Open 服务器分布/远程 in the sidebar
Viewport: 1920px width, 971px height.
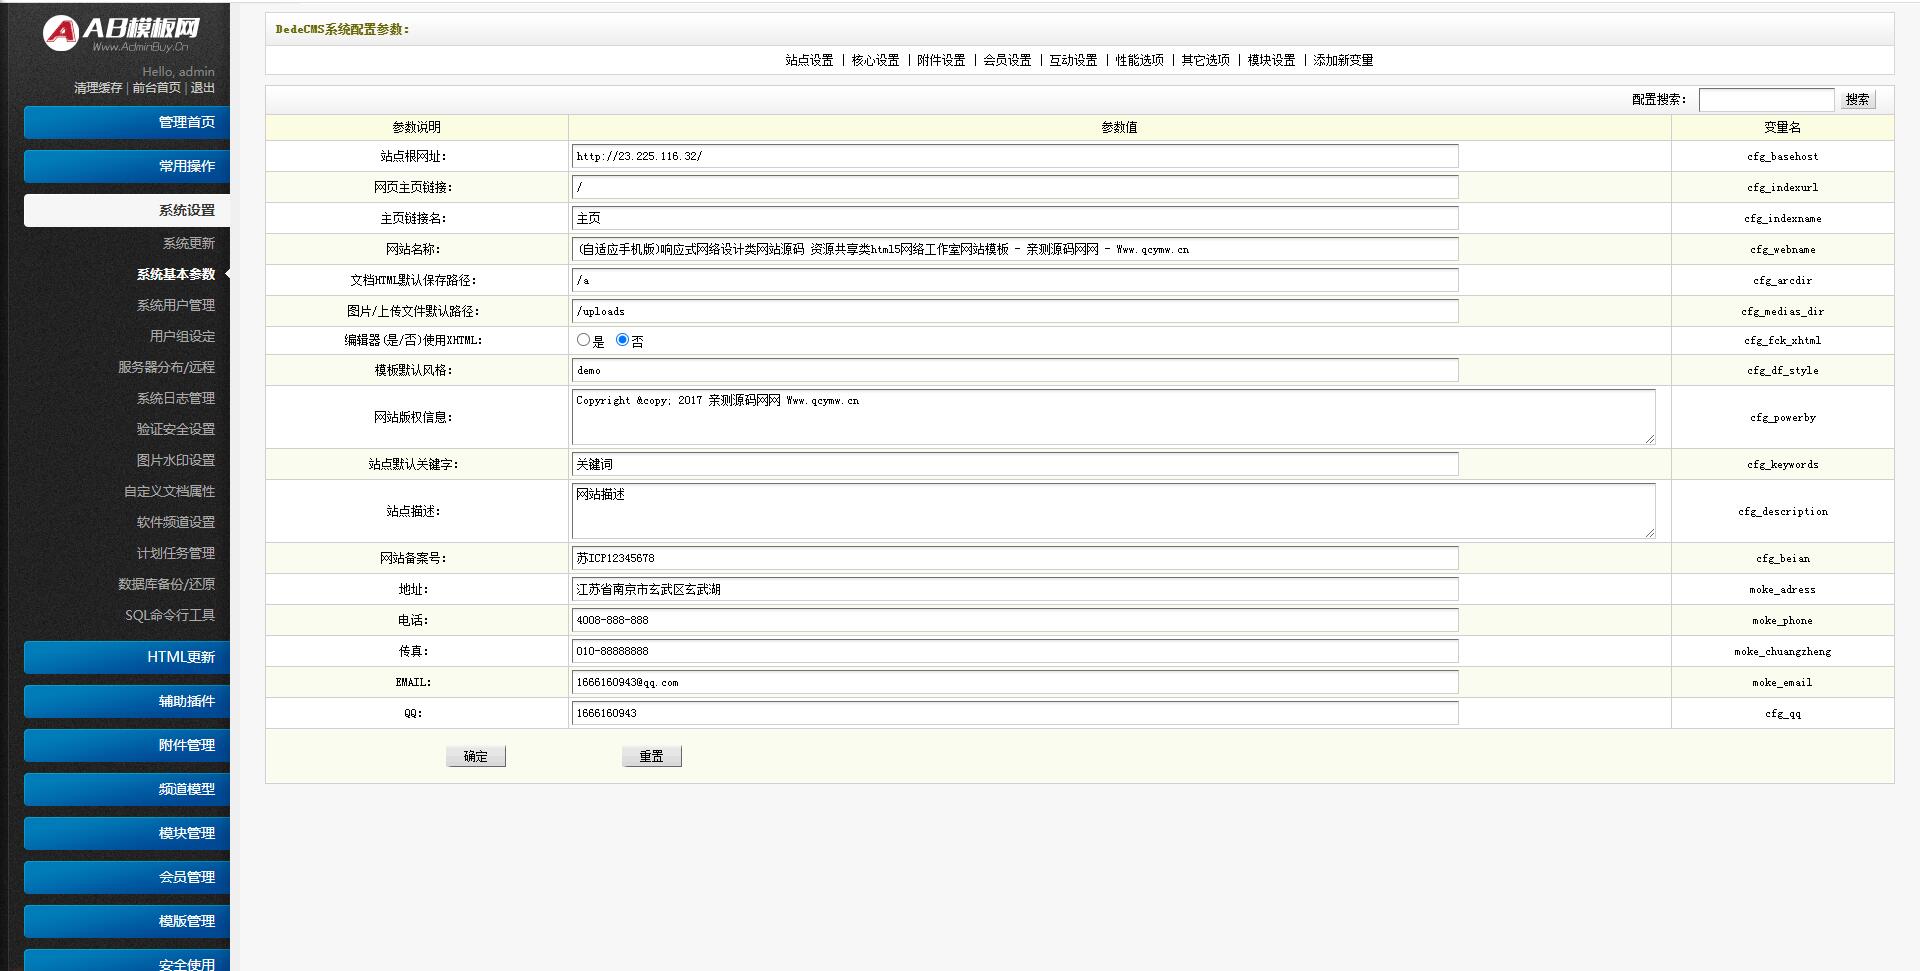tap(166, 367)
